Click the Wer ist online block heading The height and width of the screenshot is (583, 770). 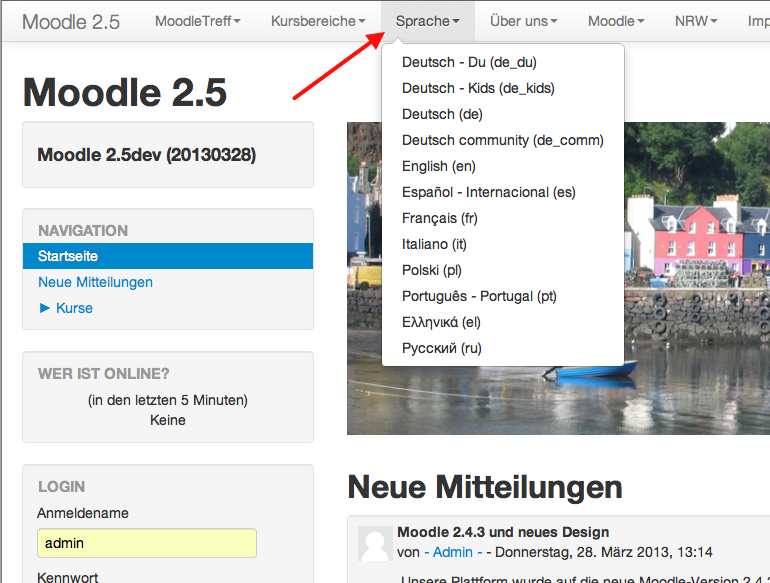click(x=104, y=374)
